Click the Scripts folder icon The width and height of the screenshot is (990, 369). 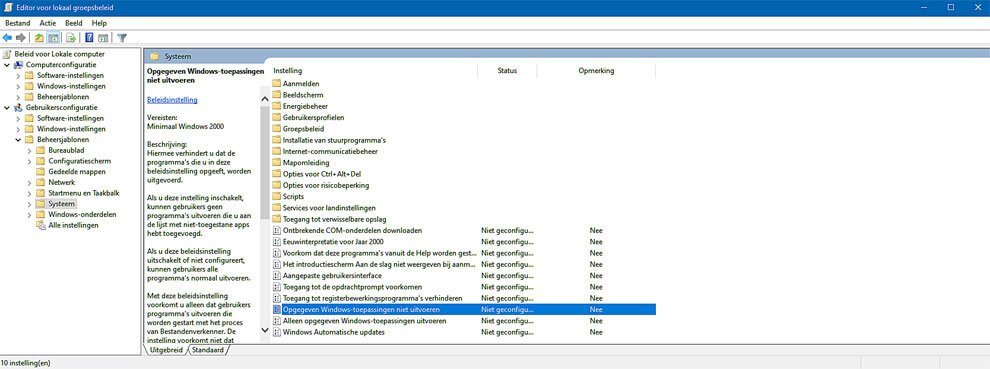(277, 197)
